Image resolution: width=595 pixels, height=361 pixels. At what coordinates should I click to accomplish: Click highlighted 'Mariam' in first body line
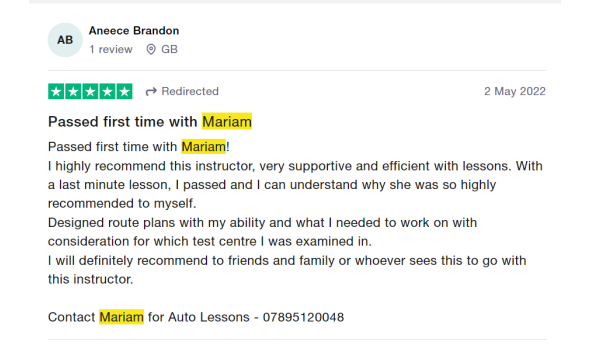(204, 147)
